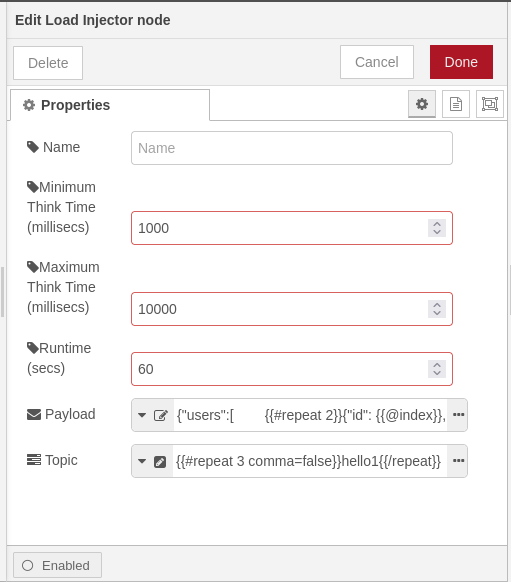Screen dimensions: 511x582
Task: Expand Payload editor with ellipsis button
Action: coord(458,415)
